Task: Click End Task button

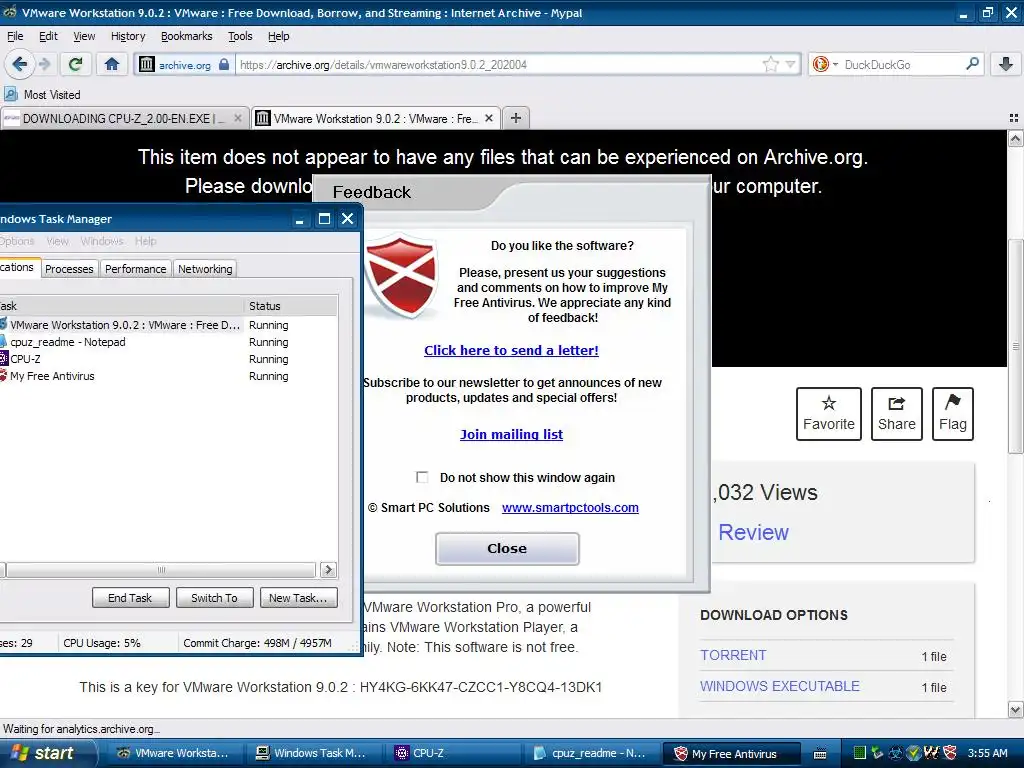Action: pyautogui.click(x=130, y=598)
